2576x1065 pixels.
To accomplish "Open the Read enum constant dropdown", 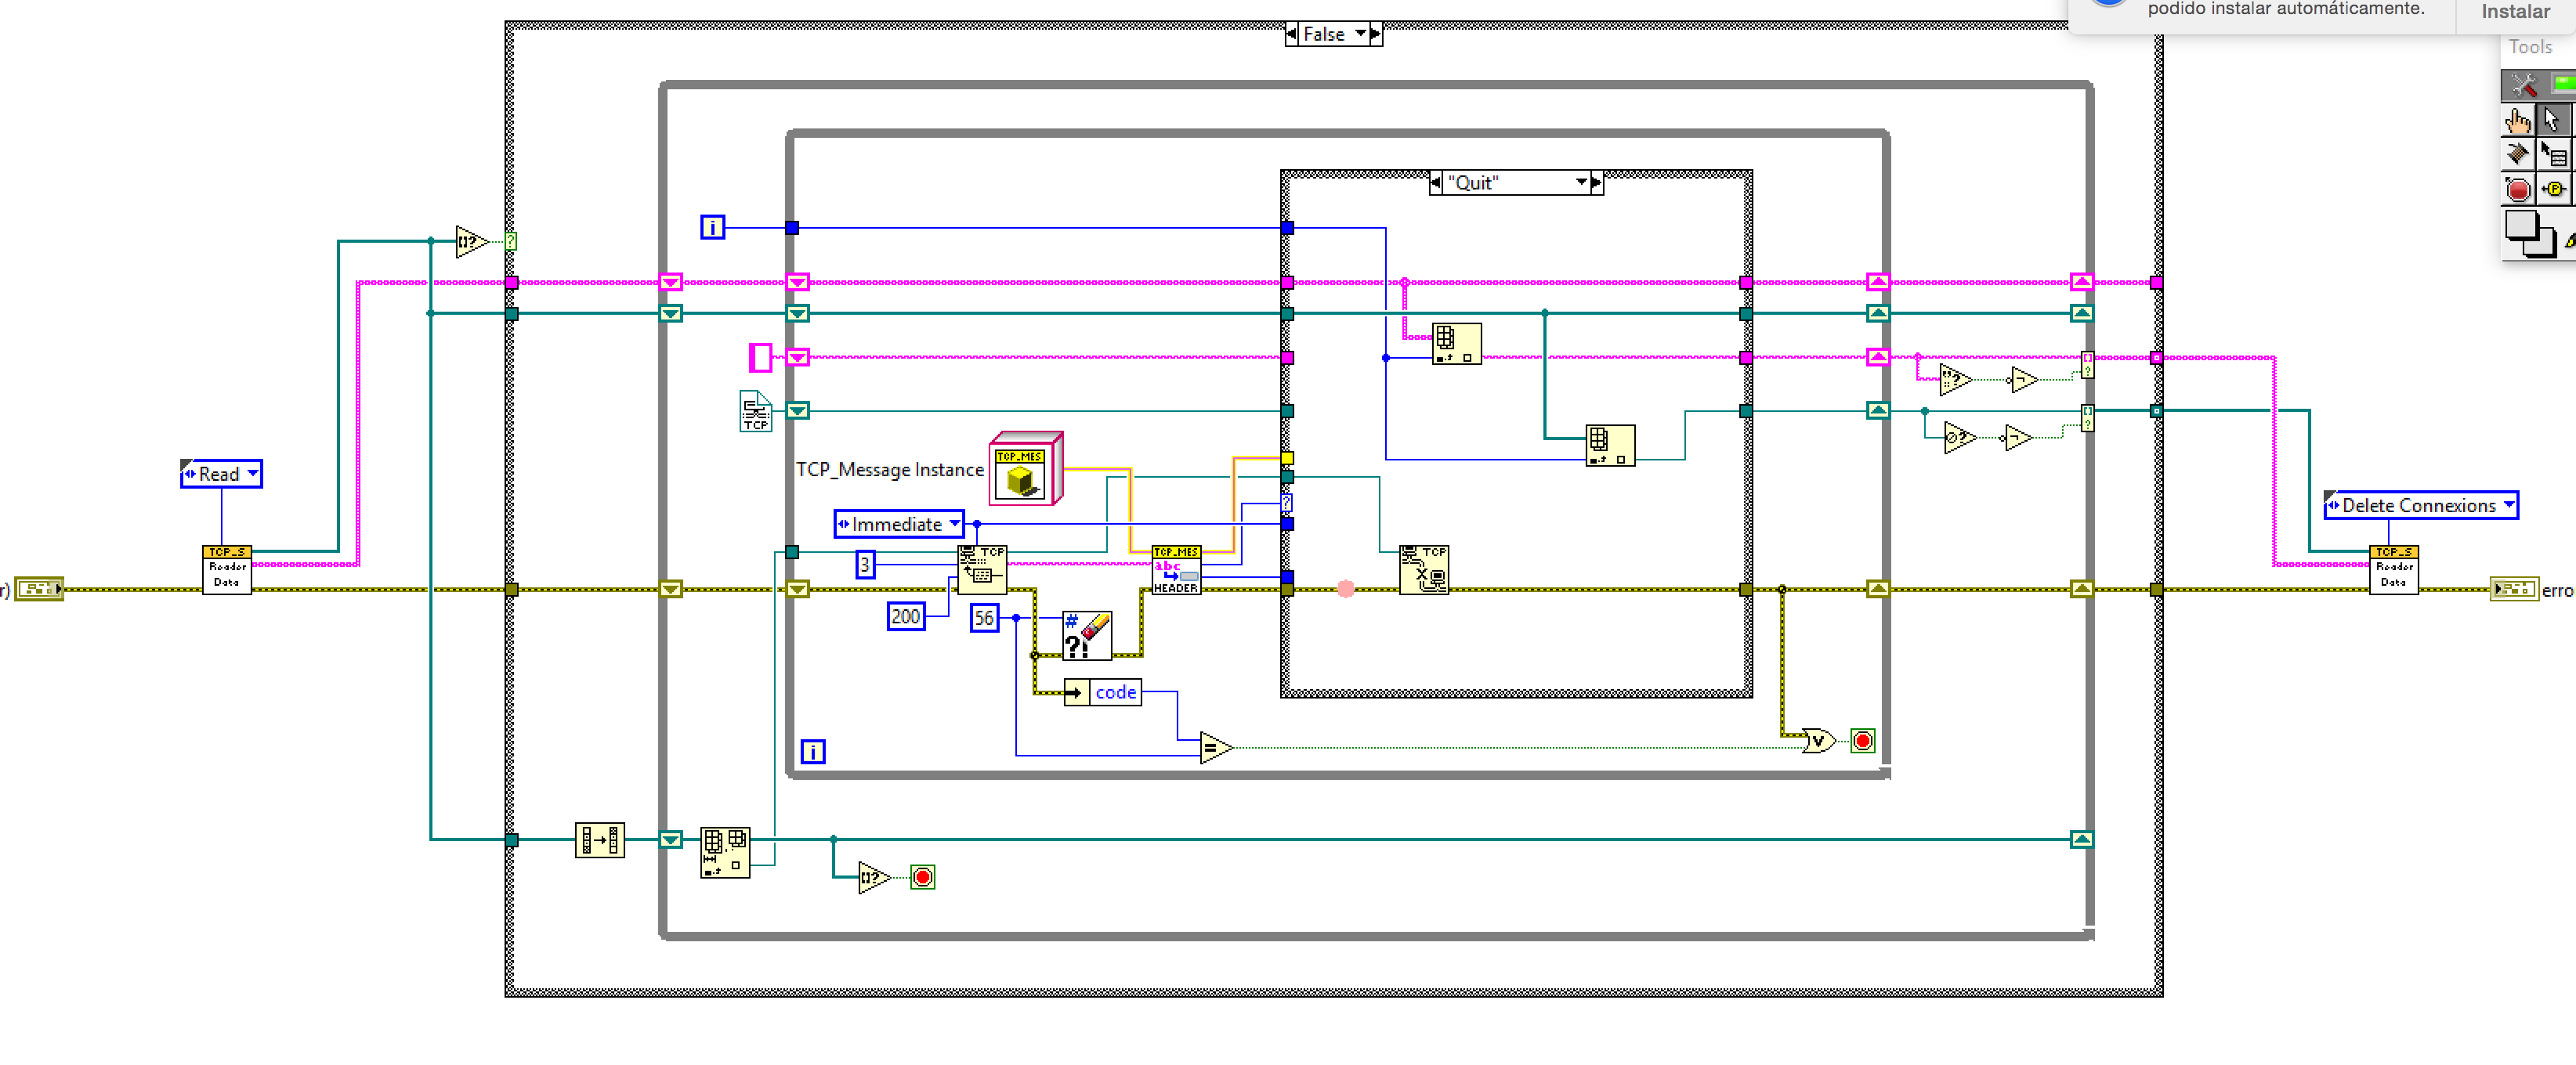I will (253, 473).
